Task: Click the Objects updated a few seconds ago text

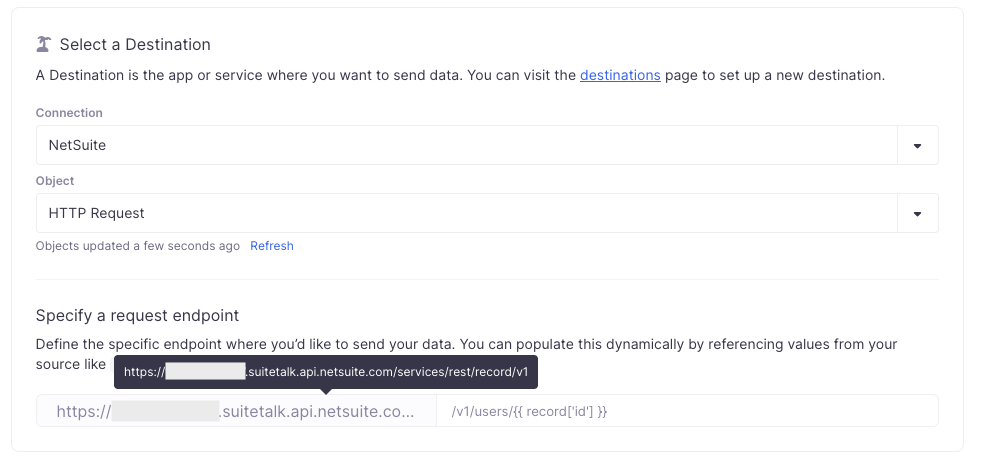Action: (x=137, y=246)
